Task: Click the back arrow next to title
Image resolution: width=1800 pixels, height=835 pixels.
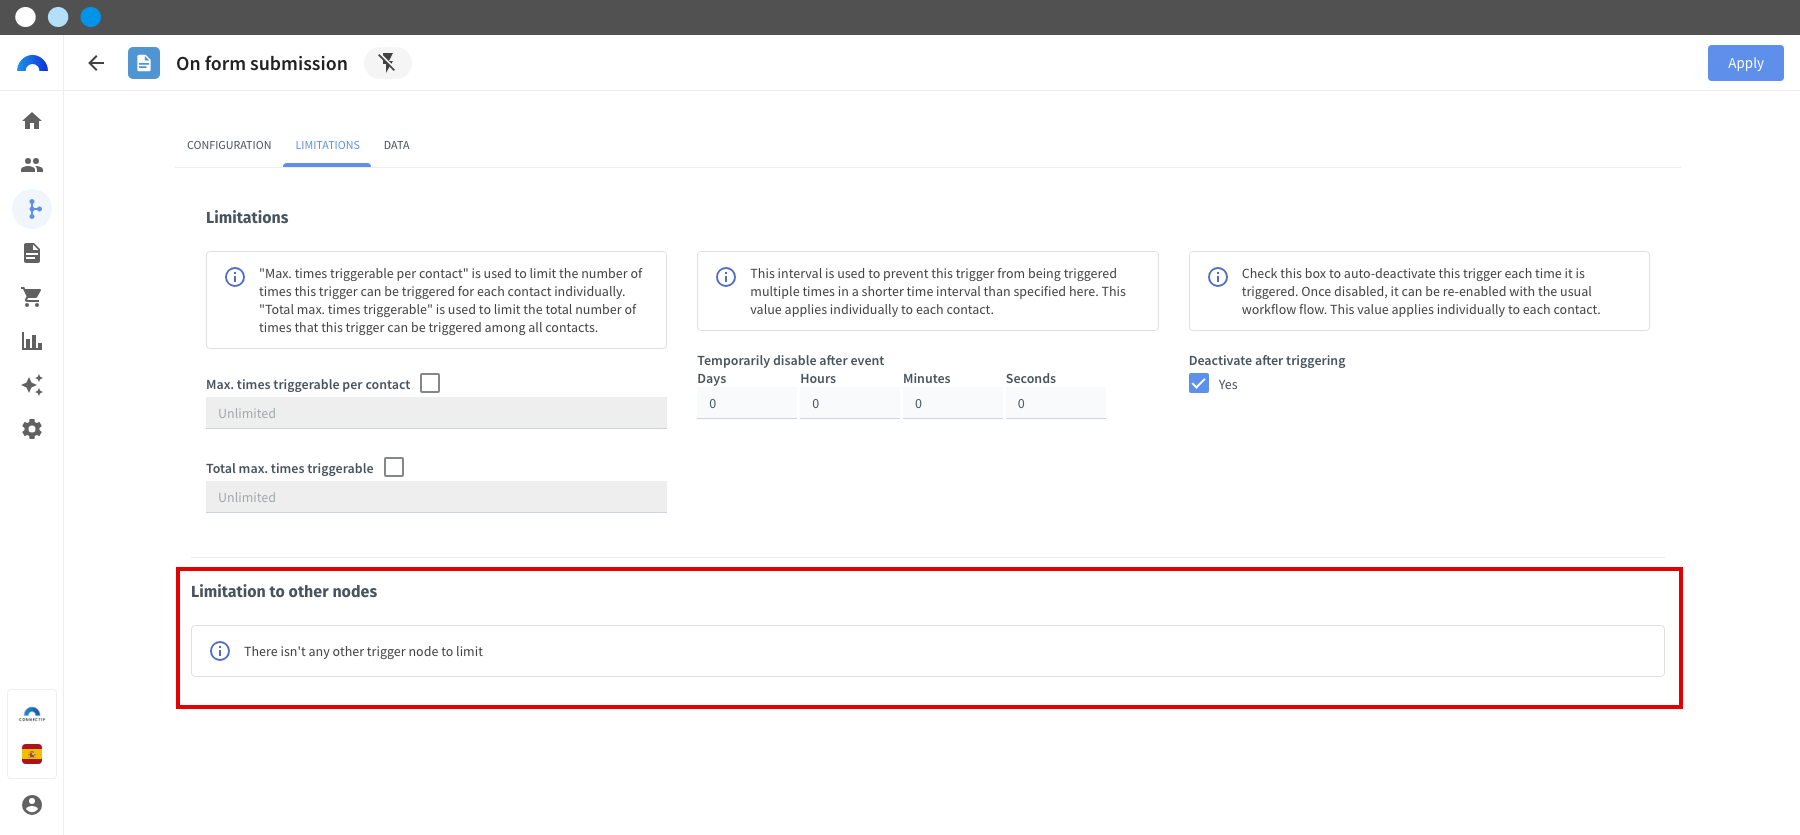Action: click(96, 63)
